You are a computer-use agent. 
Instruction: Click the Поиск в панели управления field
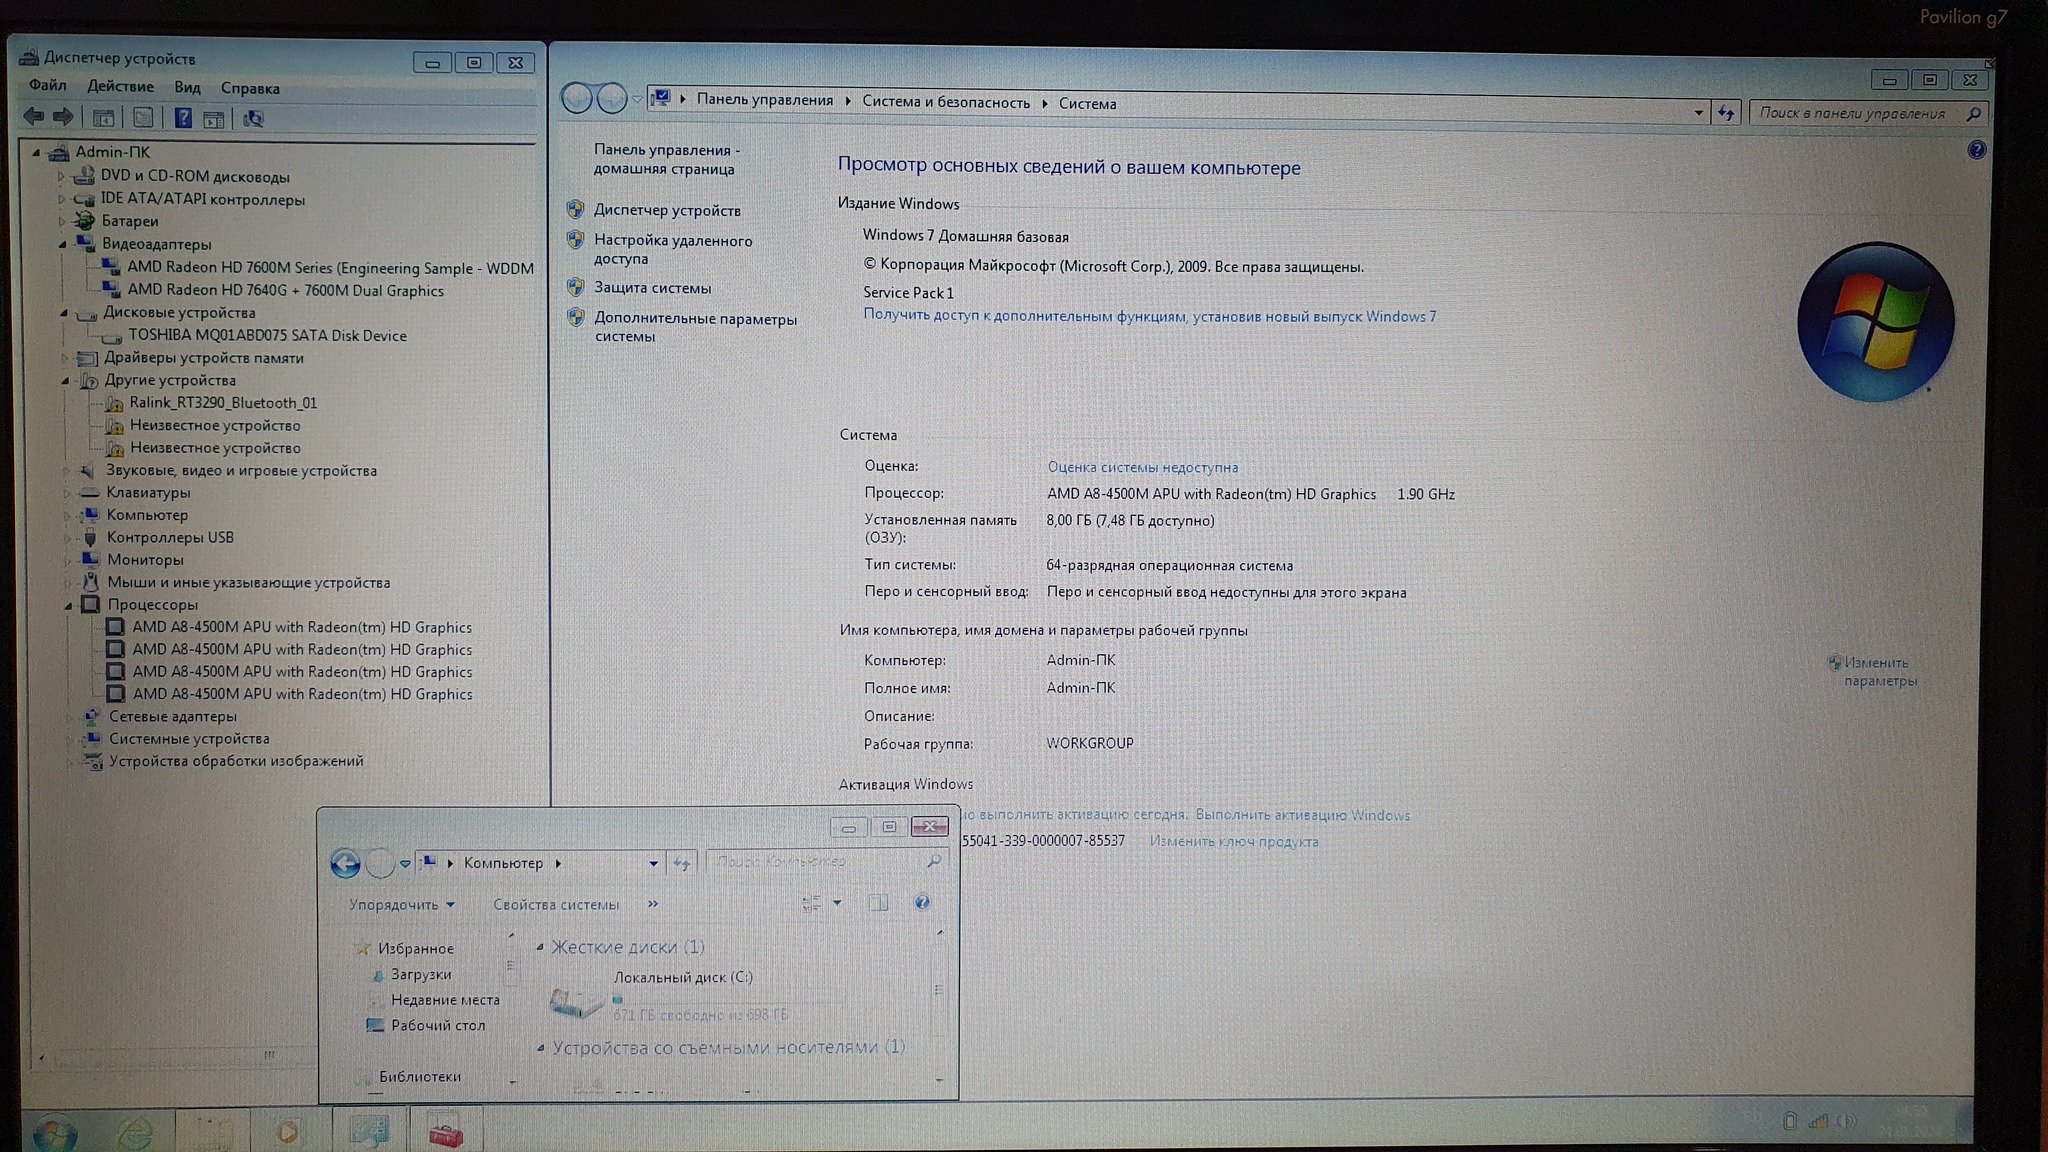(1855, 113)
